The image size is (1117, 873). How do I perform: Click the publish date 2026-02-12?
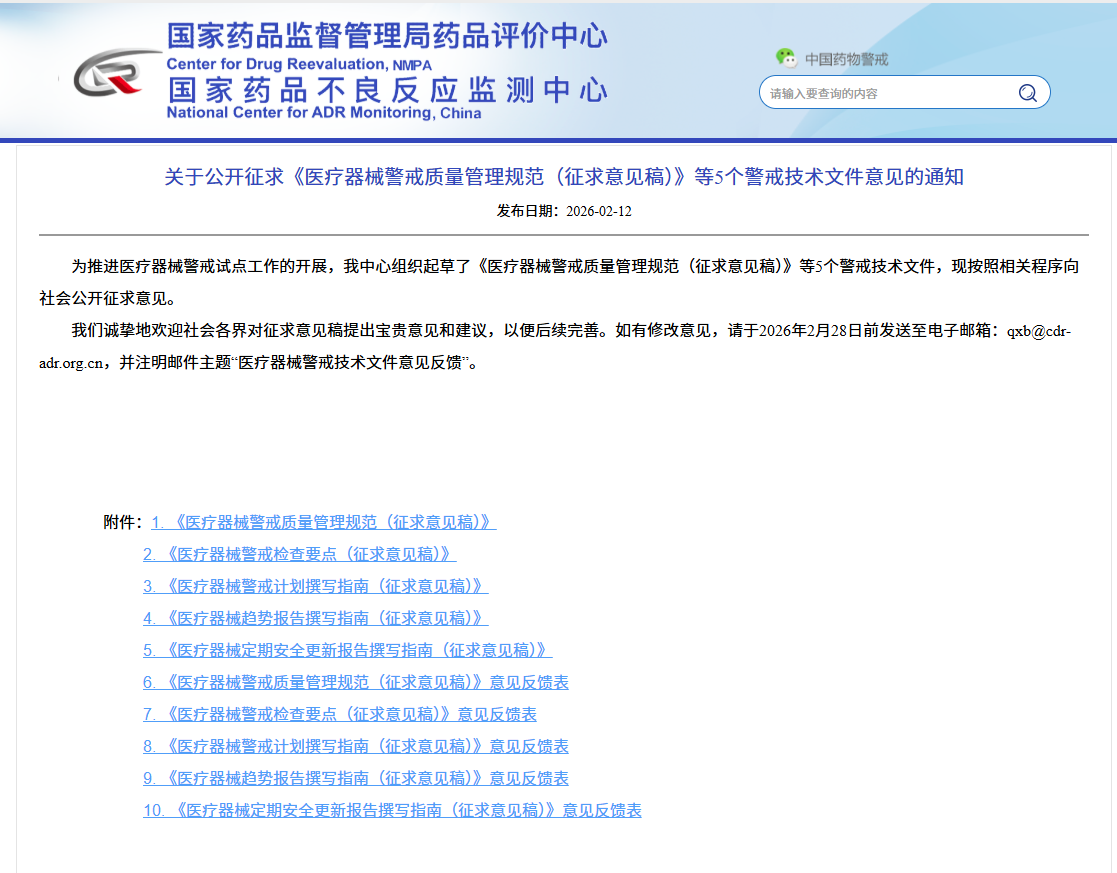(598, 211)
